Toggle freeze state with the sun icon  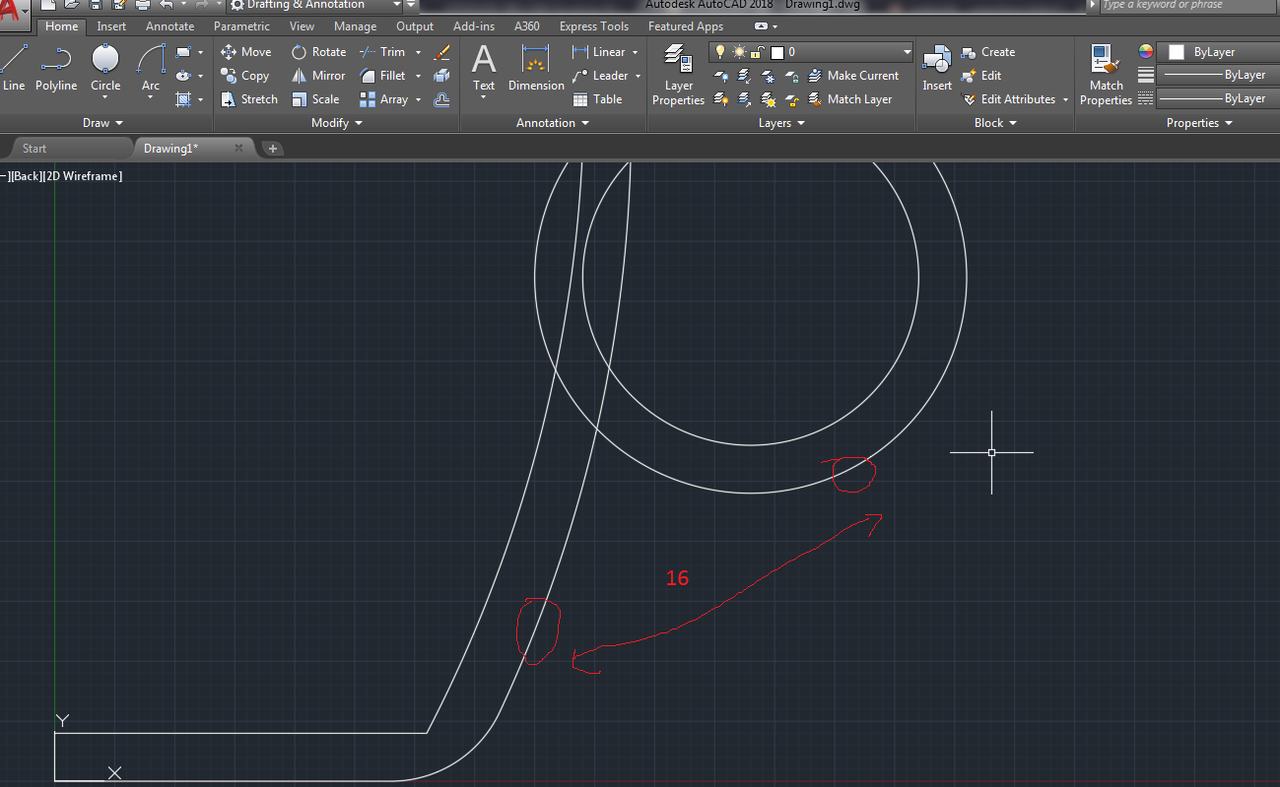737,51
